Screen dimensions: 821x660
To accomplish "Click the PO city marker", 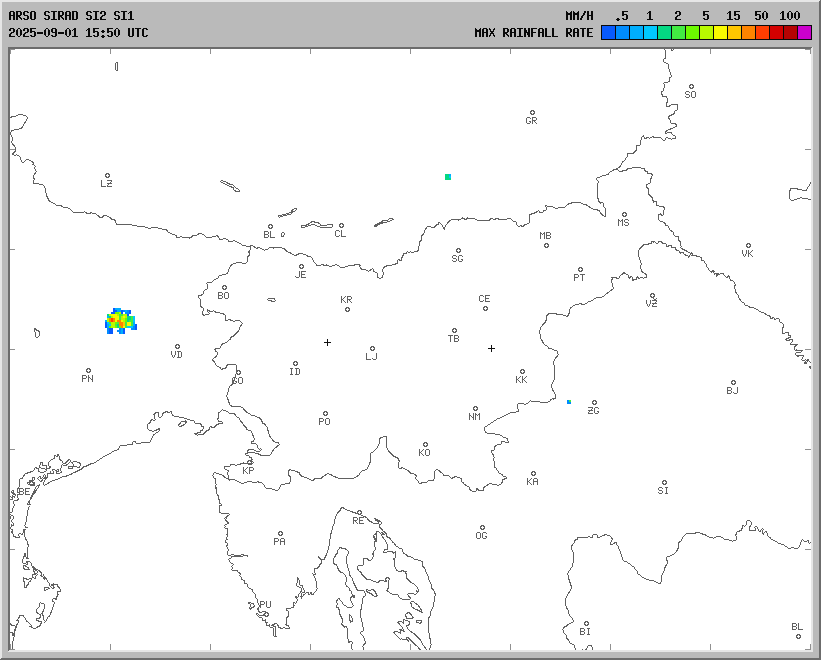I will tap(325, 413).
